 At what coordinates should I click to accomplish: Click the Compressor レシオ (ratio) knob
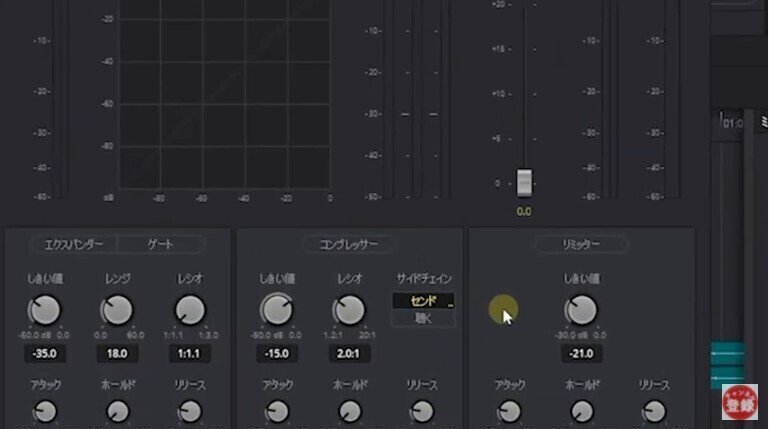tap(349, 310)
